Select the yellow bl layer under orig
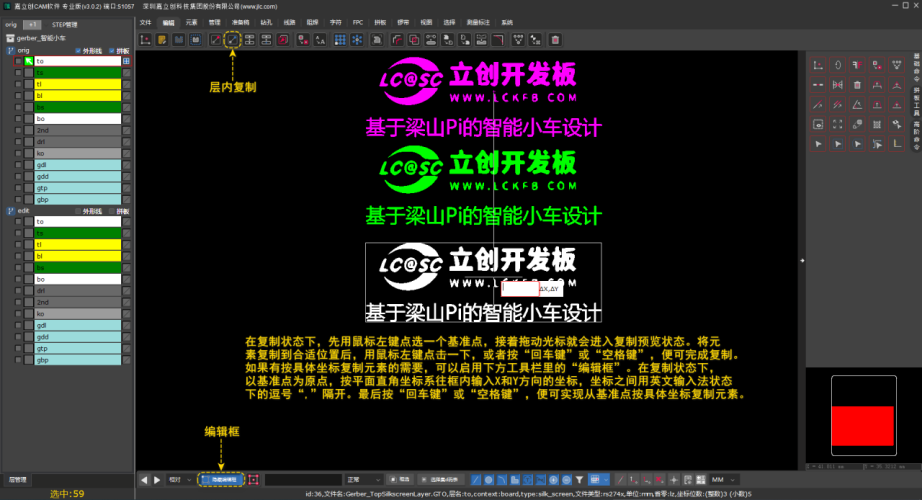 click(x=78, y=96)
